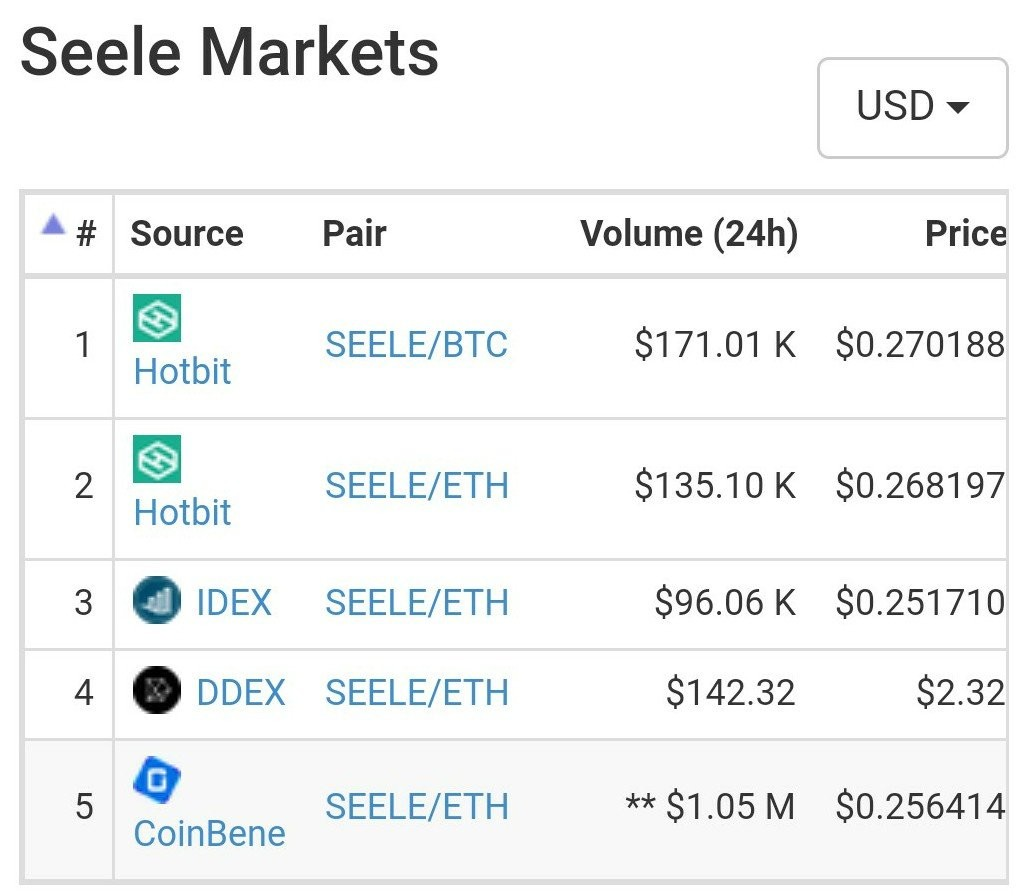Open CoinBene's SEELE/ETH pair link
Screen dimensions: 1028x896
click(x=416, y=807)
